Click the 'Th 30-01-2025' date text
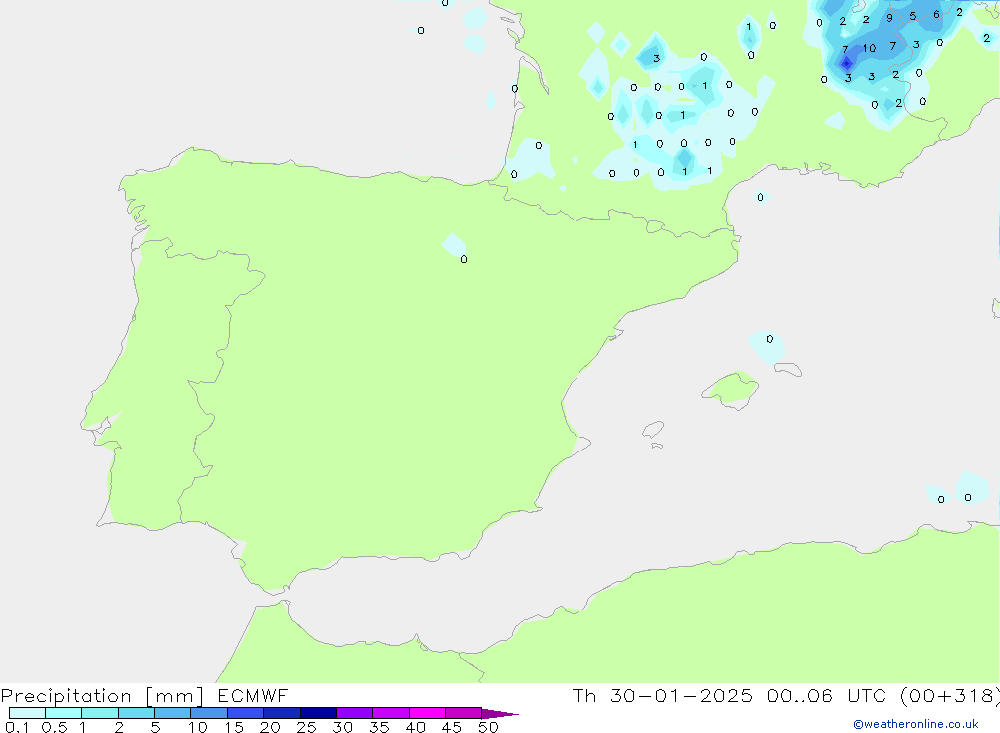This screenshot has height=733, width=1000. pyautogui.click(x=662, y=695)
